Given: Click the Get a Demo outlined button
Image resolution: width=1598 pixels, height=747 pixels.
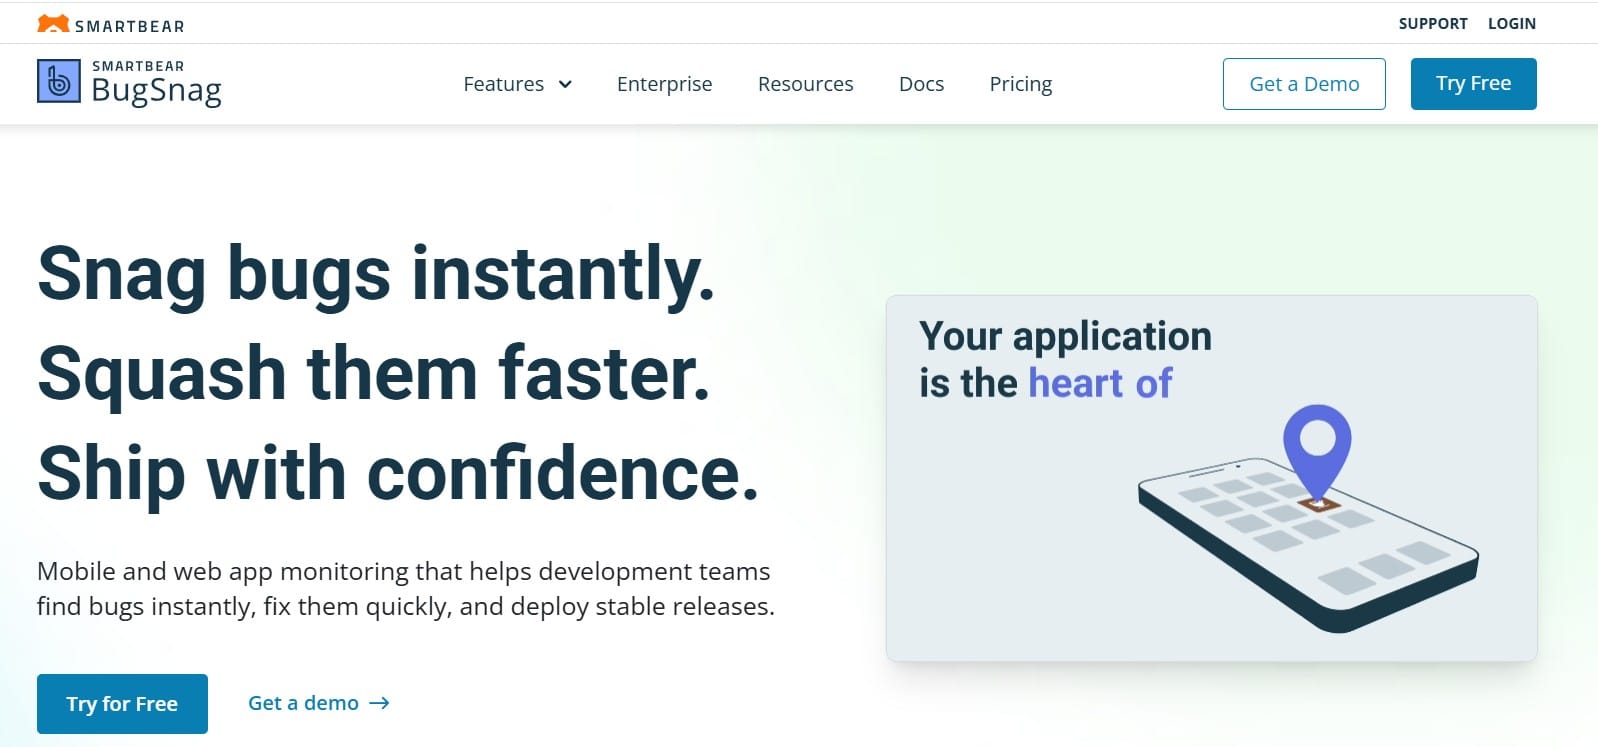Looking at the screenshot, I should [1303, 84].
